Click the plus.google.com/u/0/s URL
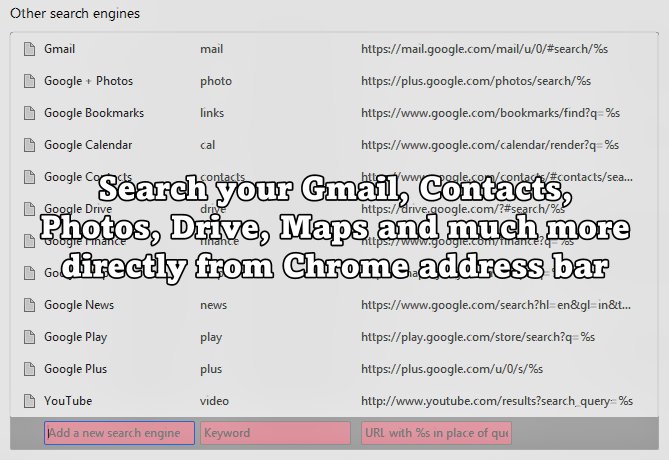 (x=452, y=369)
